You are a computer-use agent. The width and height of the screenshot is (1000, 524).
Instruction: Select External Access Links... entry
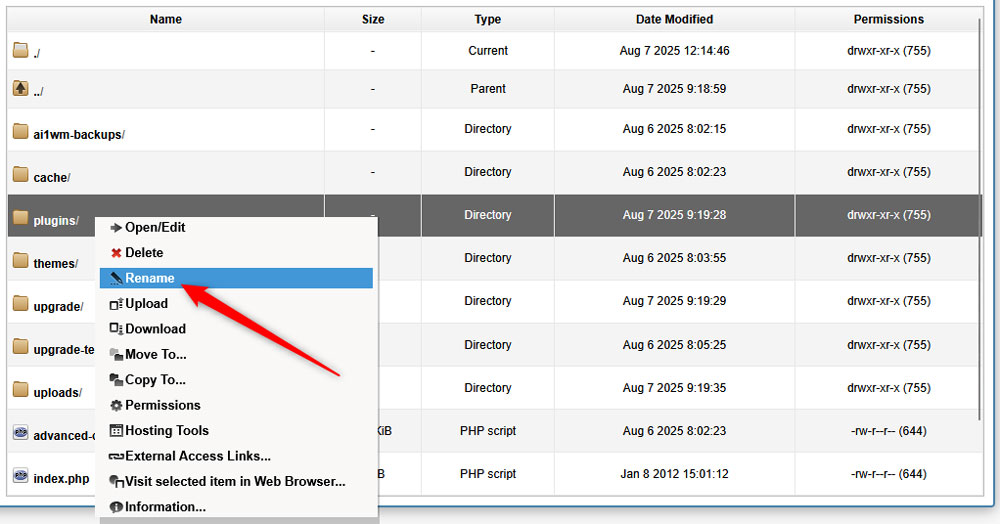point(236,456)
